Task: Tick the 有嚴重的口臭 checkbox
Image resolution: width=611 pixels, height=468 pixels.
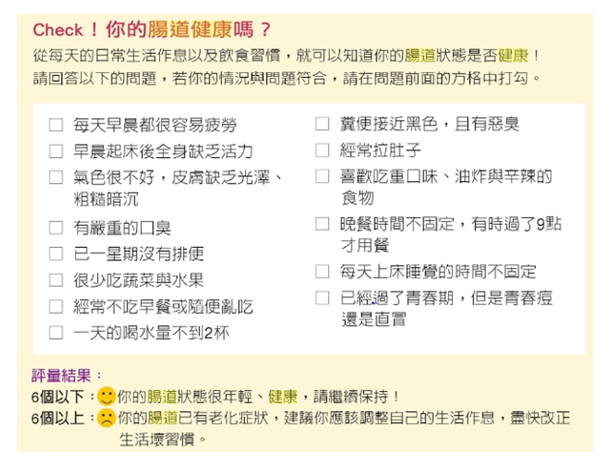Action: pos(56,228)
